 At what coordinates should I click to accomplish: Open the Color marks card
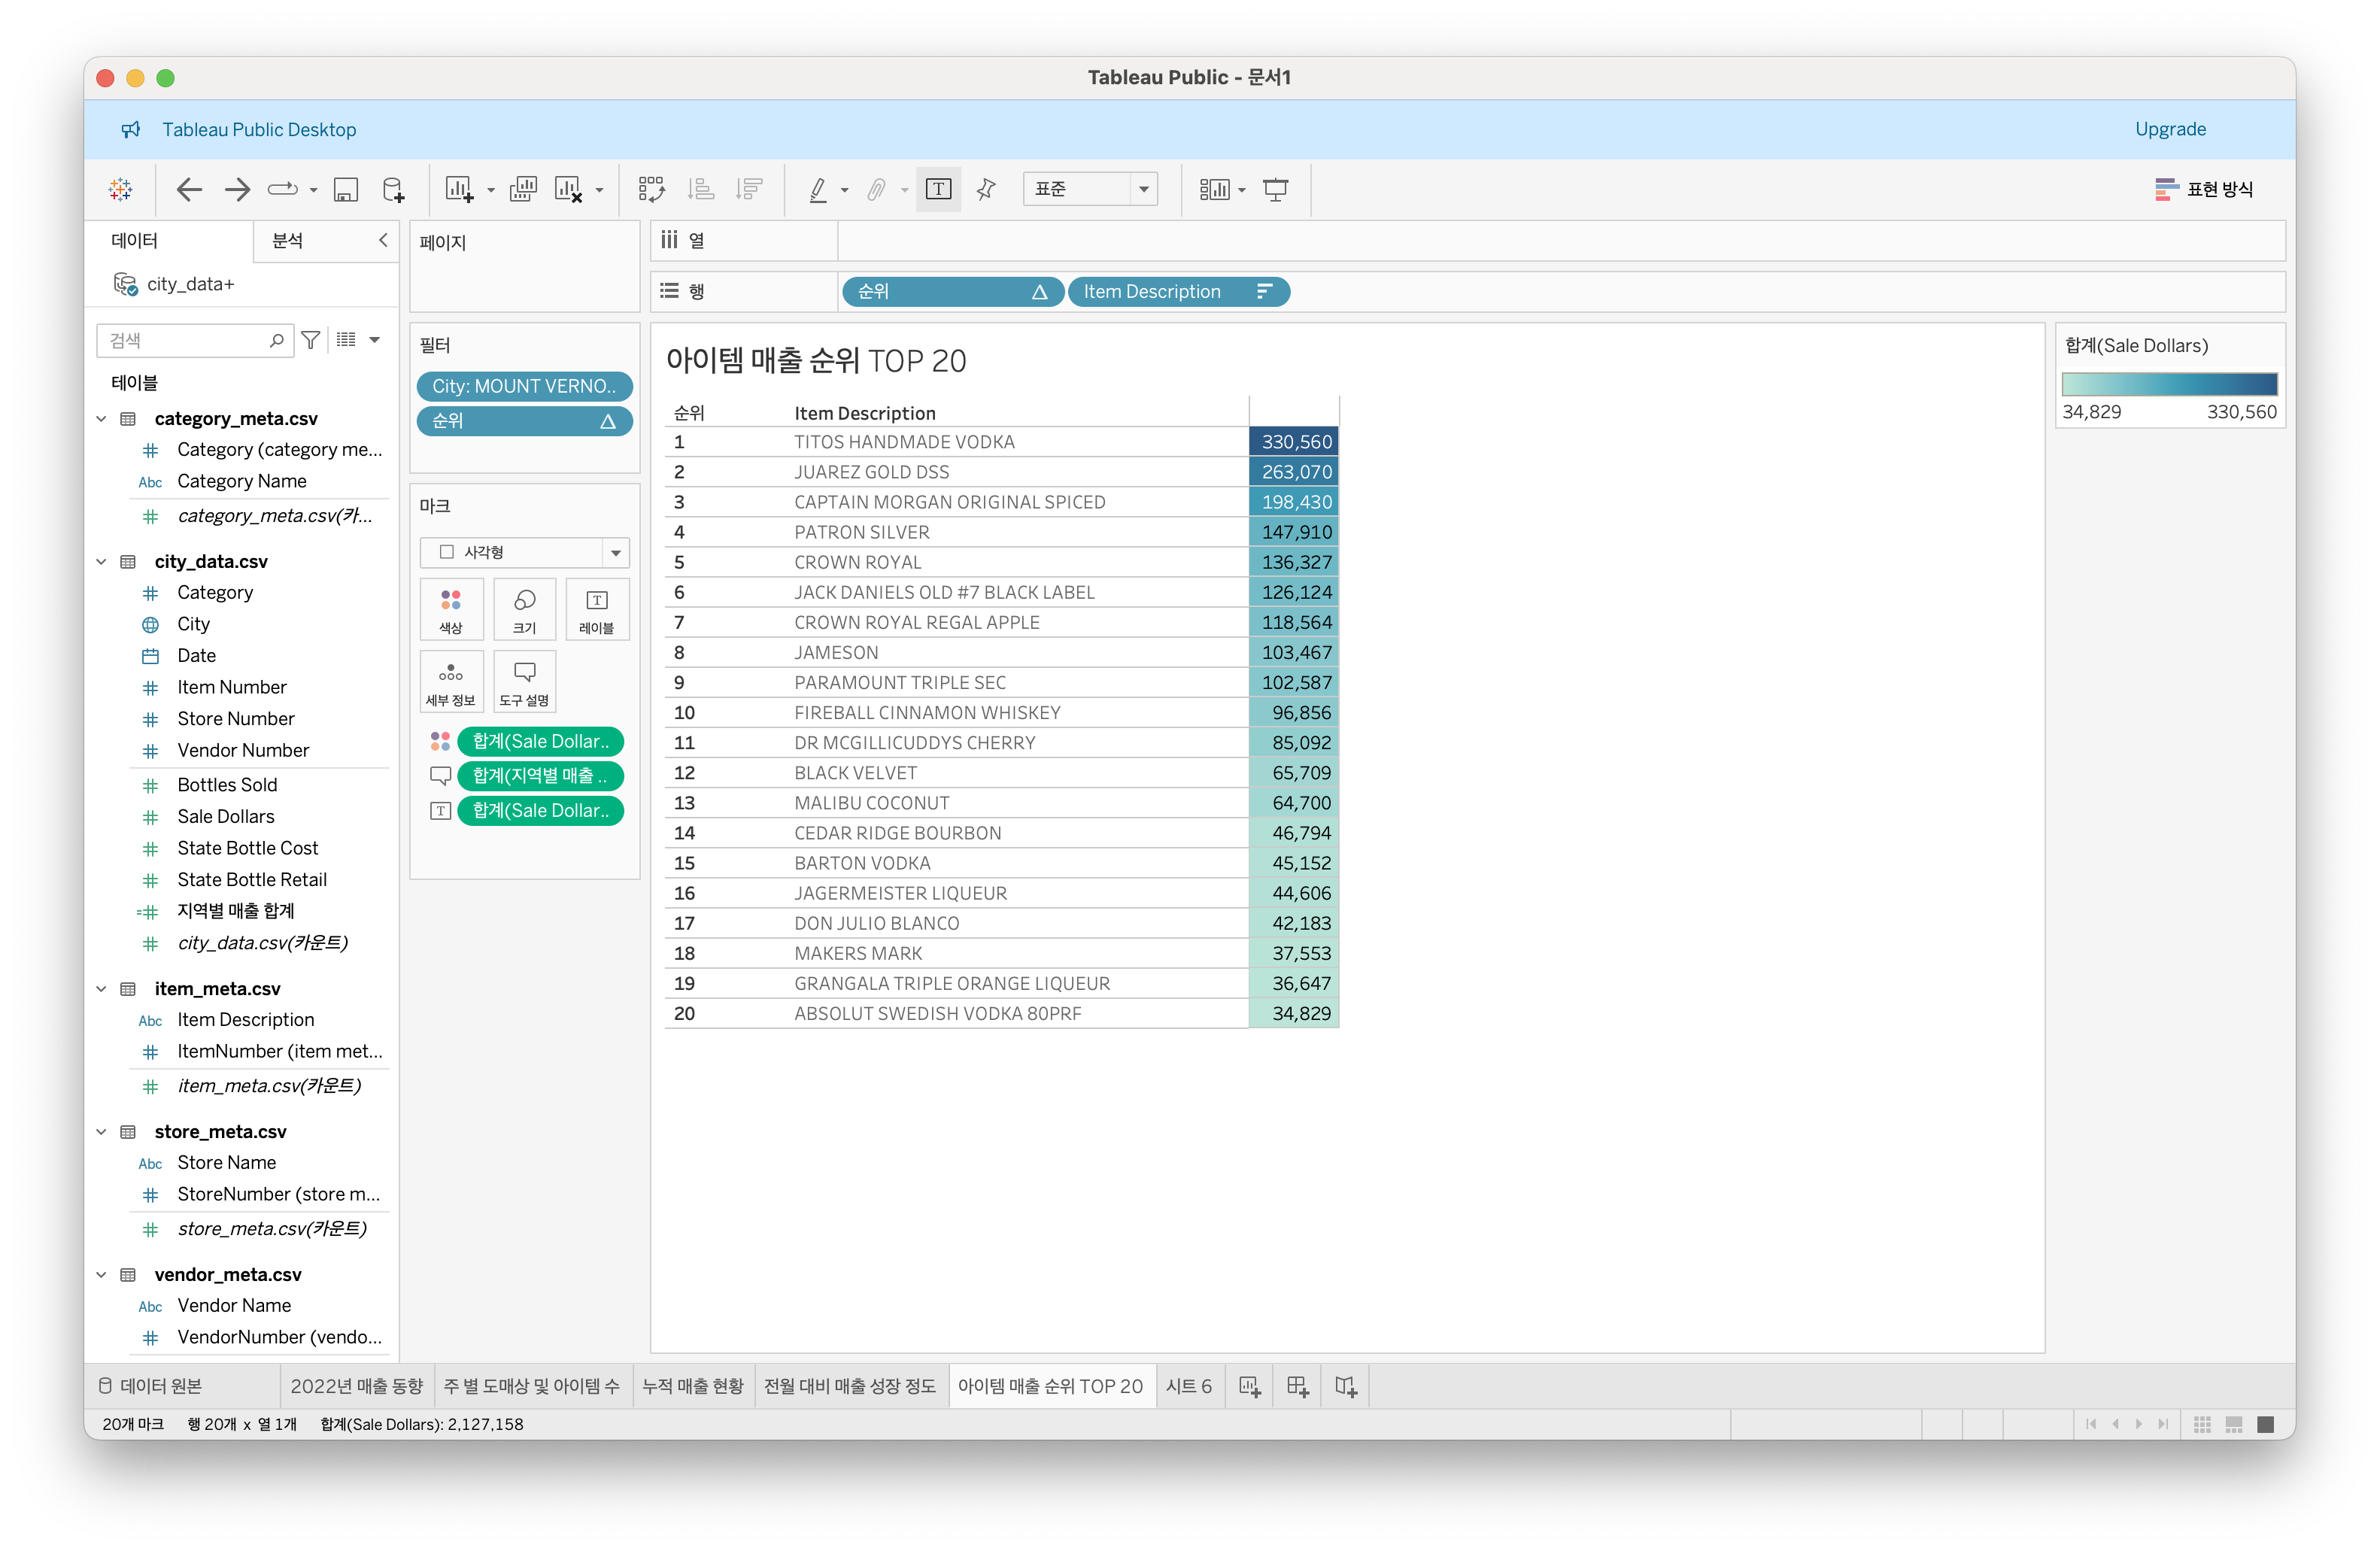[x=451, y=609]
